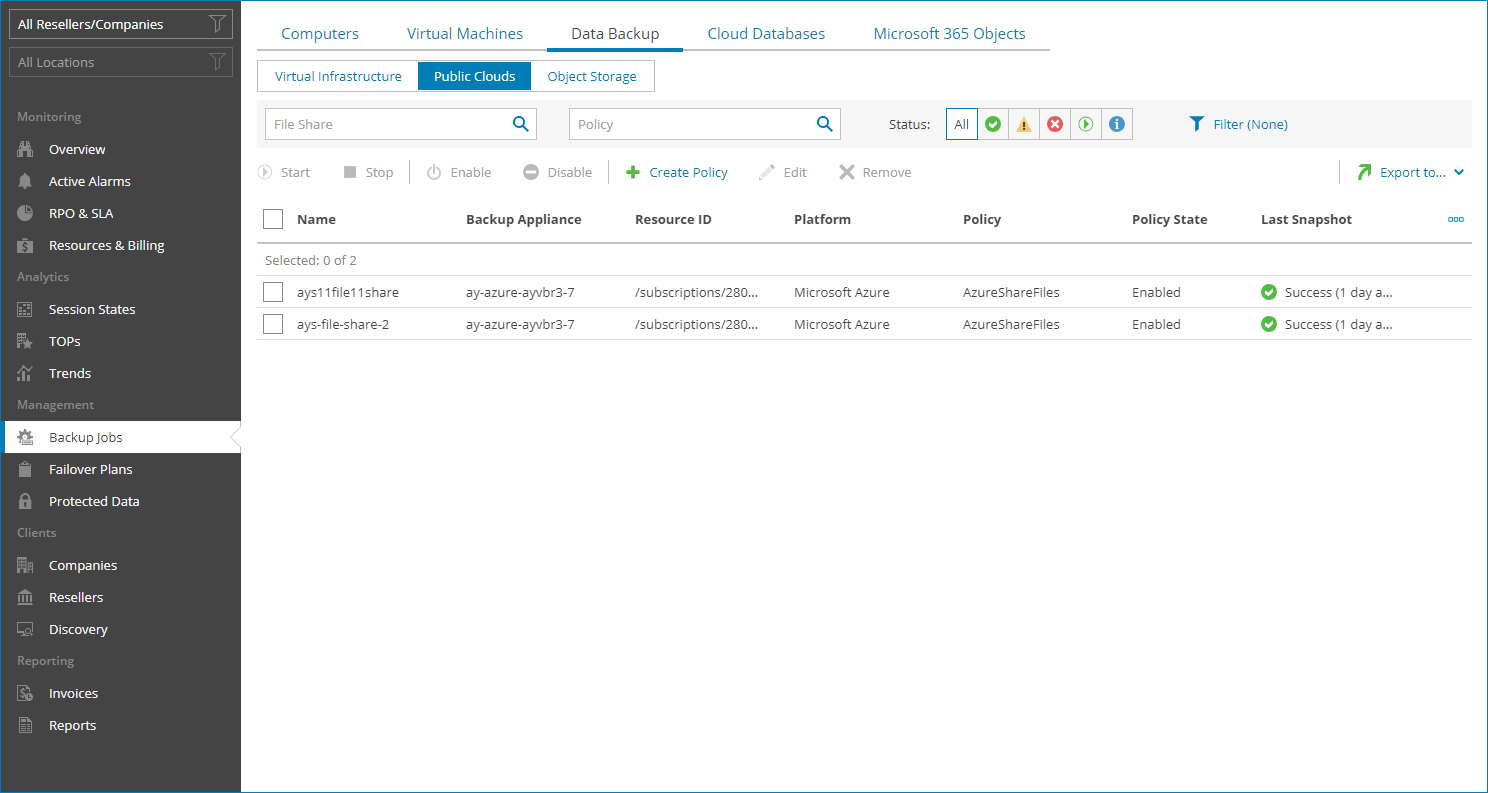This screenshot has height=793, width=1488.
Task: Filter by warning status icon
Action: point(1024,125)
